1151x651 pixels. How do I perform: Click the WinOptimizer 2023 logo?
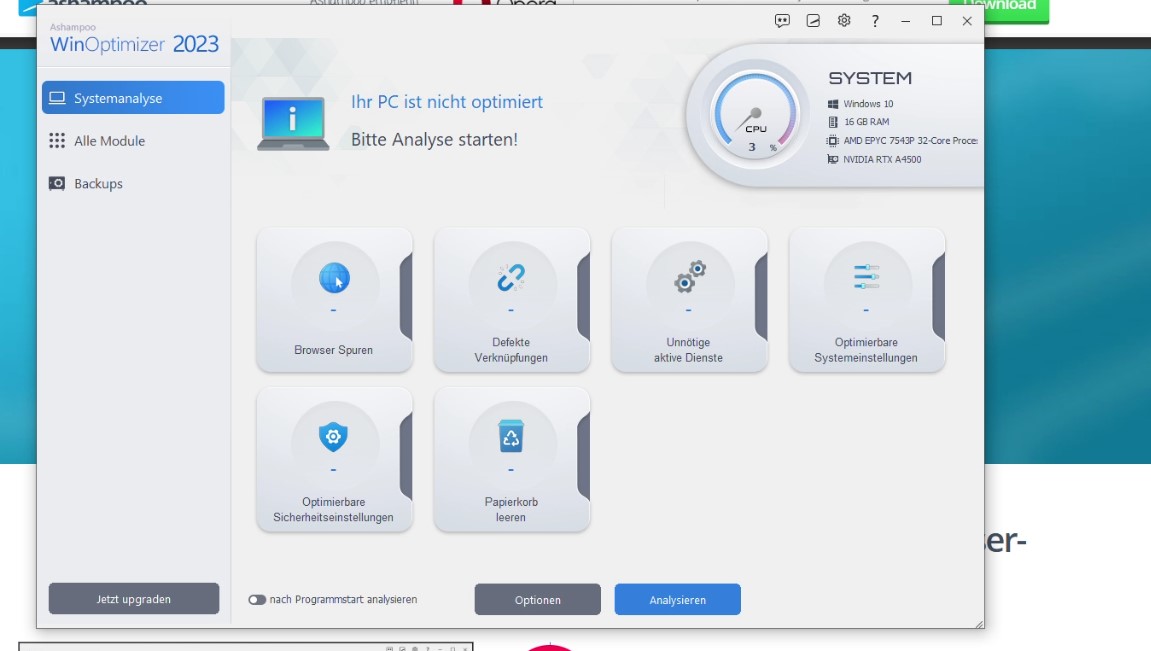(x=134, y=39)
